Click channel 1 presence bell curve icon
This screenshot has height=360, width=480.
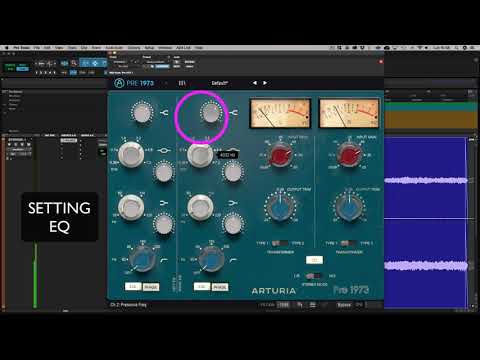pos(164,151)
